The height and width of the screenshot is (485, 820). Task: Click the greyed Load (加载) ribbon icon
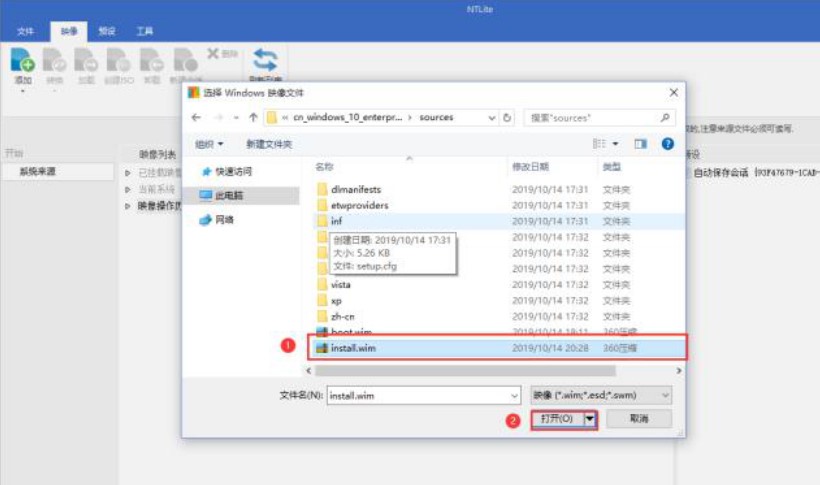coord(86,61)
